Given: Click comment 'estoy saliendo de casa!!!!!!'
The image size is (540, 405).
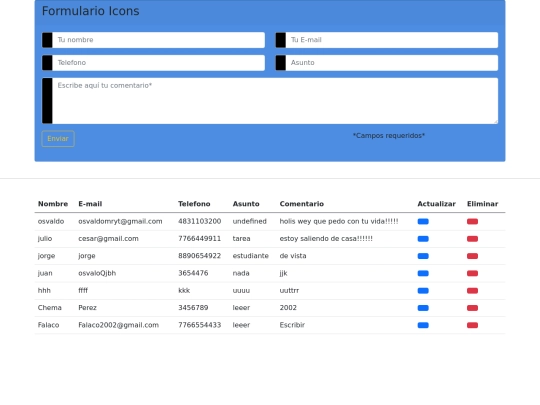Looking at the screenshot, I should [326, 239].
